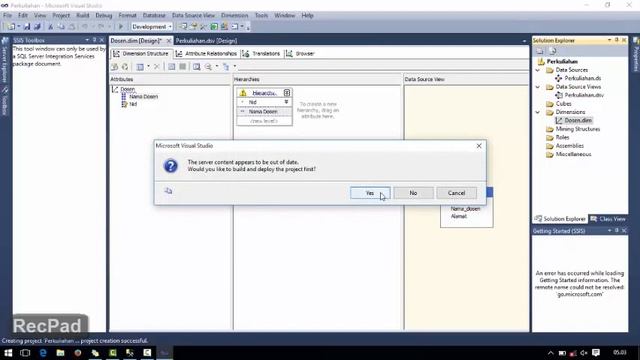Click the Find Table icon in designer toolbar

tap(197, 67)
